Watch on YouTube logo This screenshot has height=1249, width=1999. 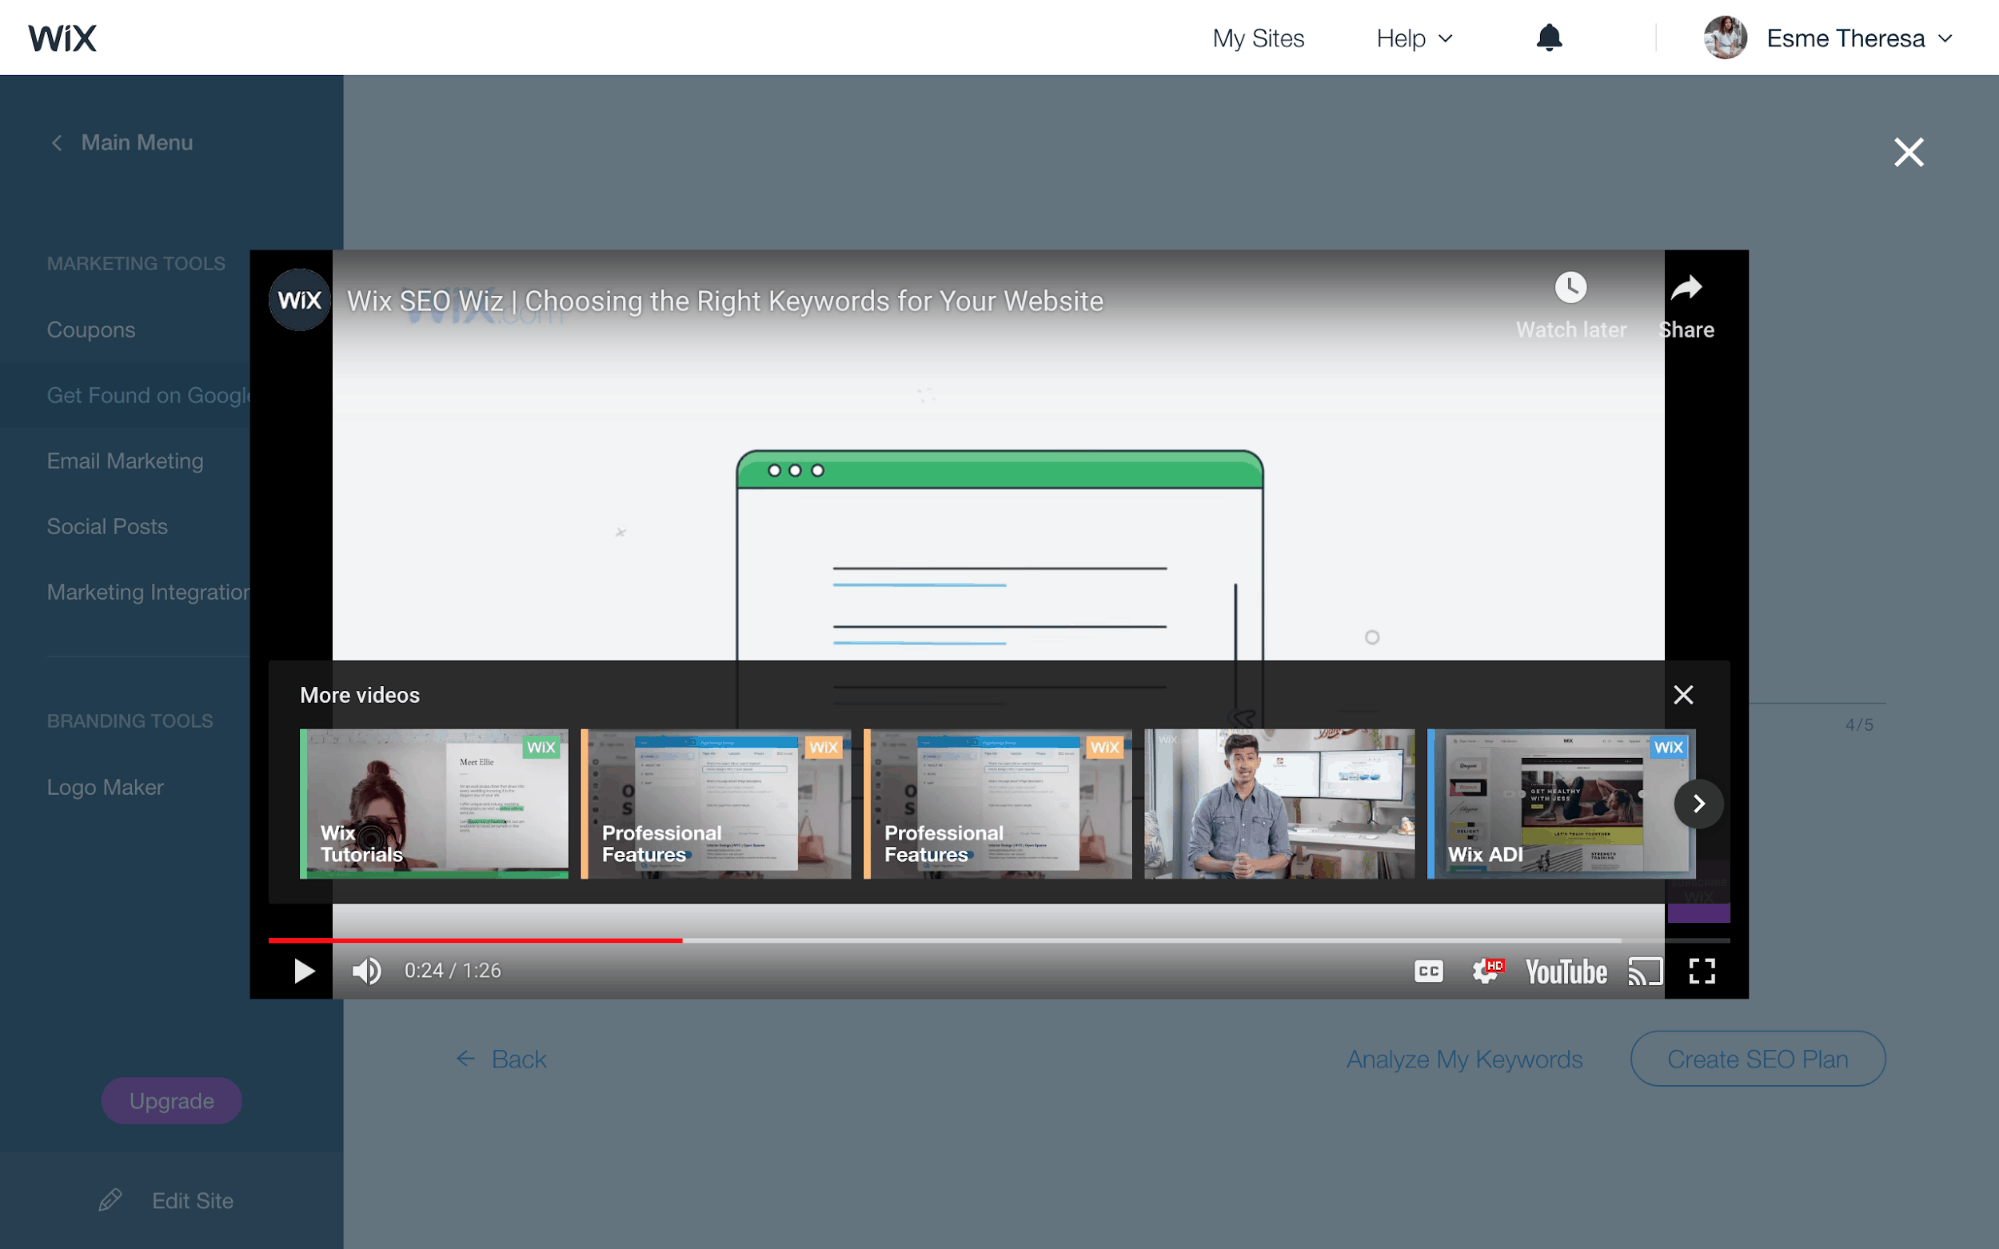coord(1566,972)
